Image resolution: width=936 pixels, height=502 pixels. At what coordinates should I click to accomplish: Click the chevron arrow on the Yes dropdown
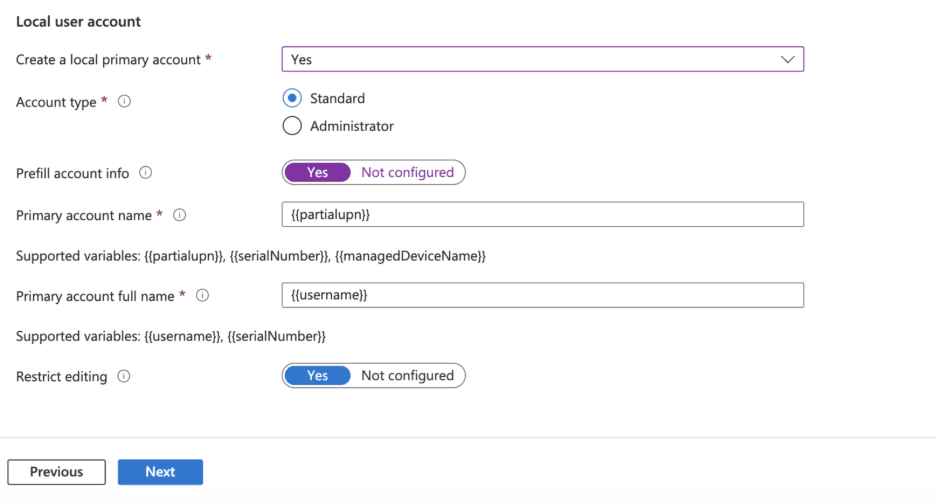(788, 60)
